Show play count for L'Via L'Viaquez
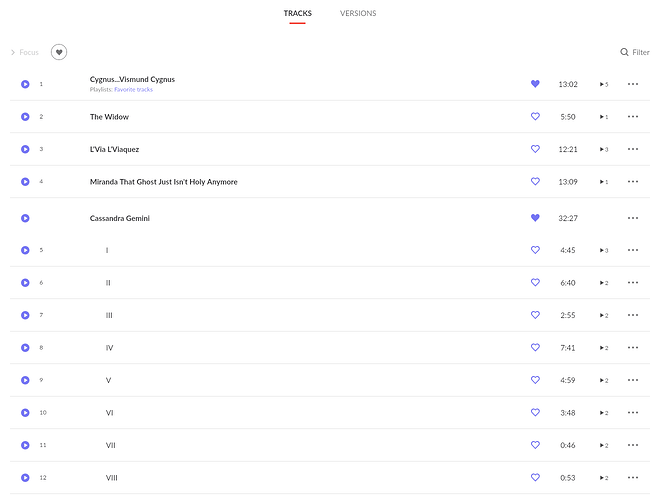 (x=604, y=150)
